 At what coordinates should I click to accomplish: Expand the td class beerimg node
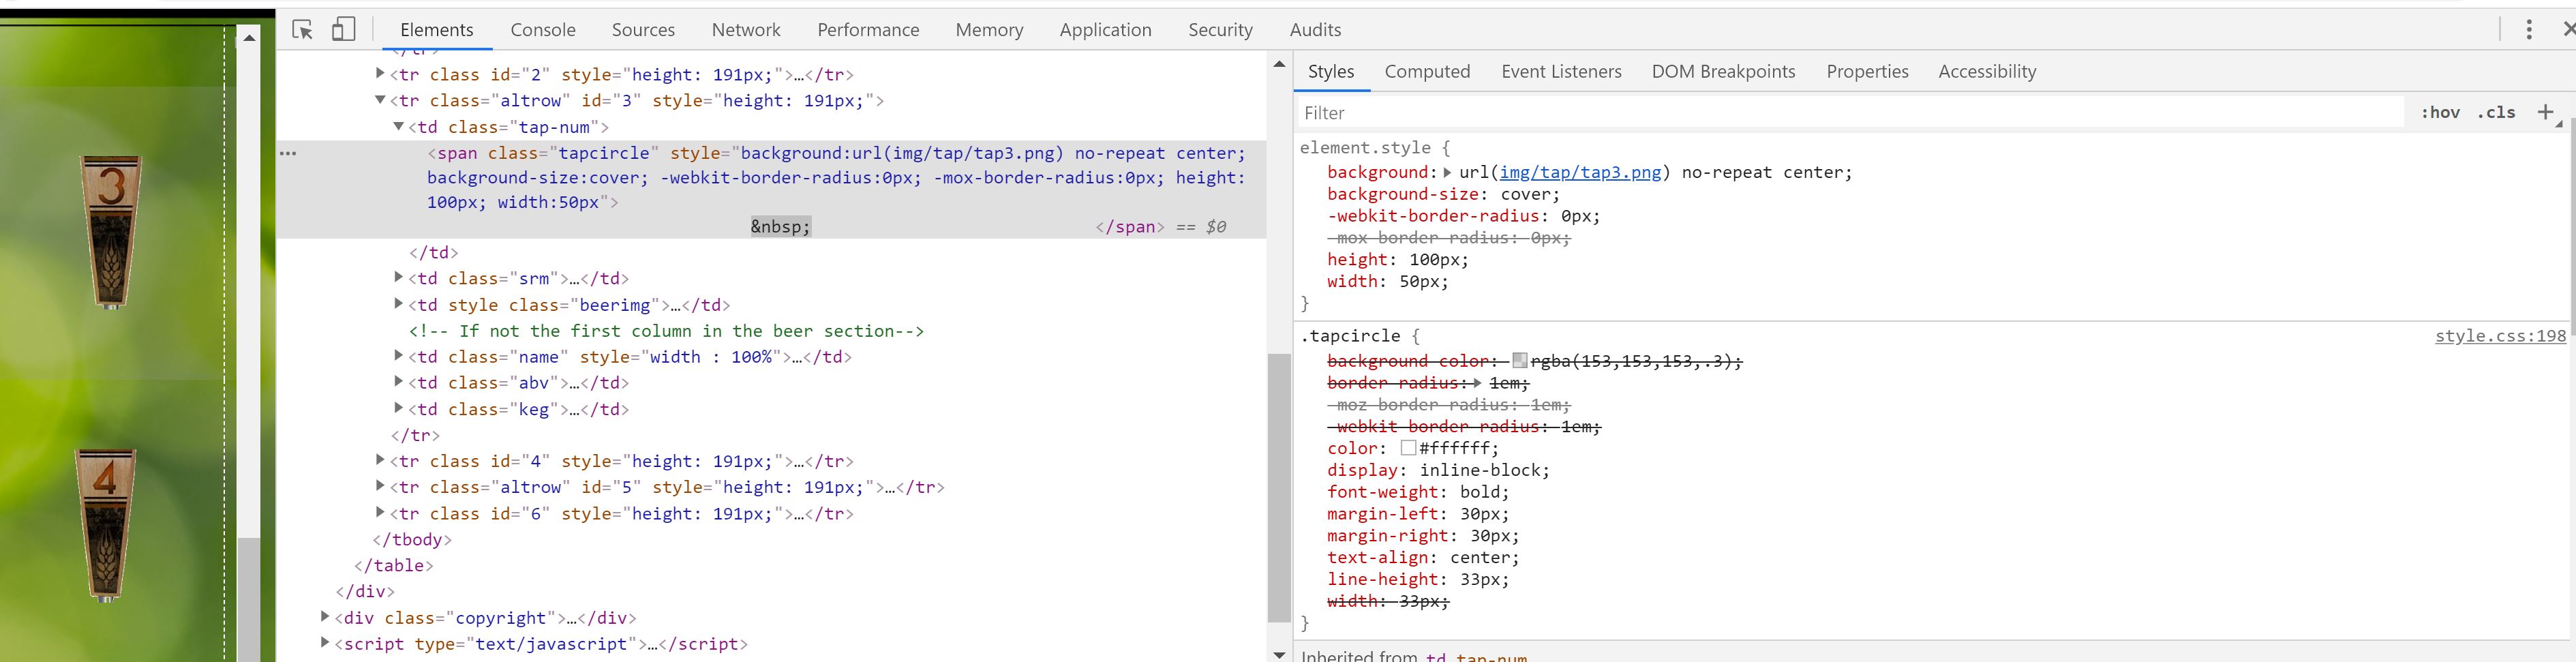tap(398, 303)
